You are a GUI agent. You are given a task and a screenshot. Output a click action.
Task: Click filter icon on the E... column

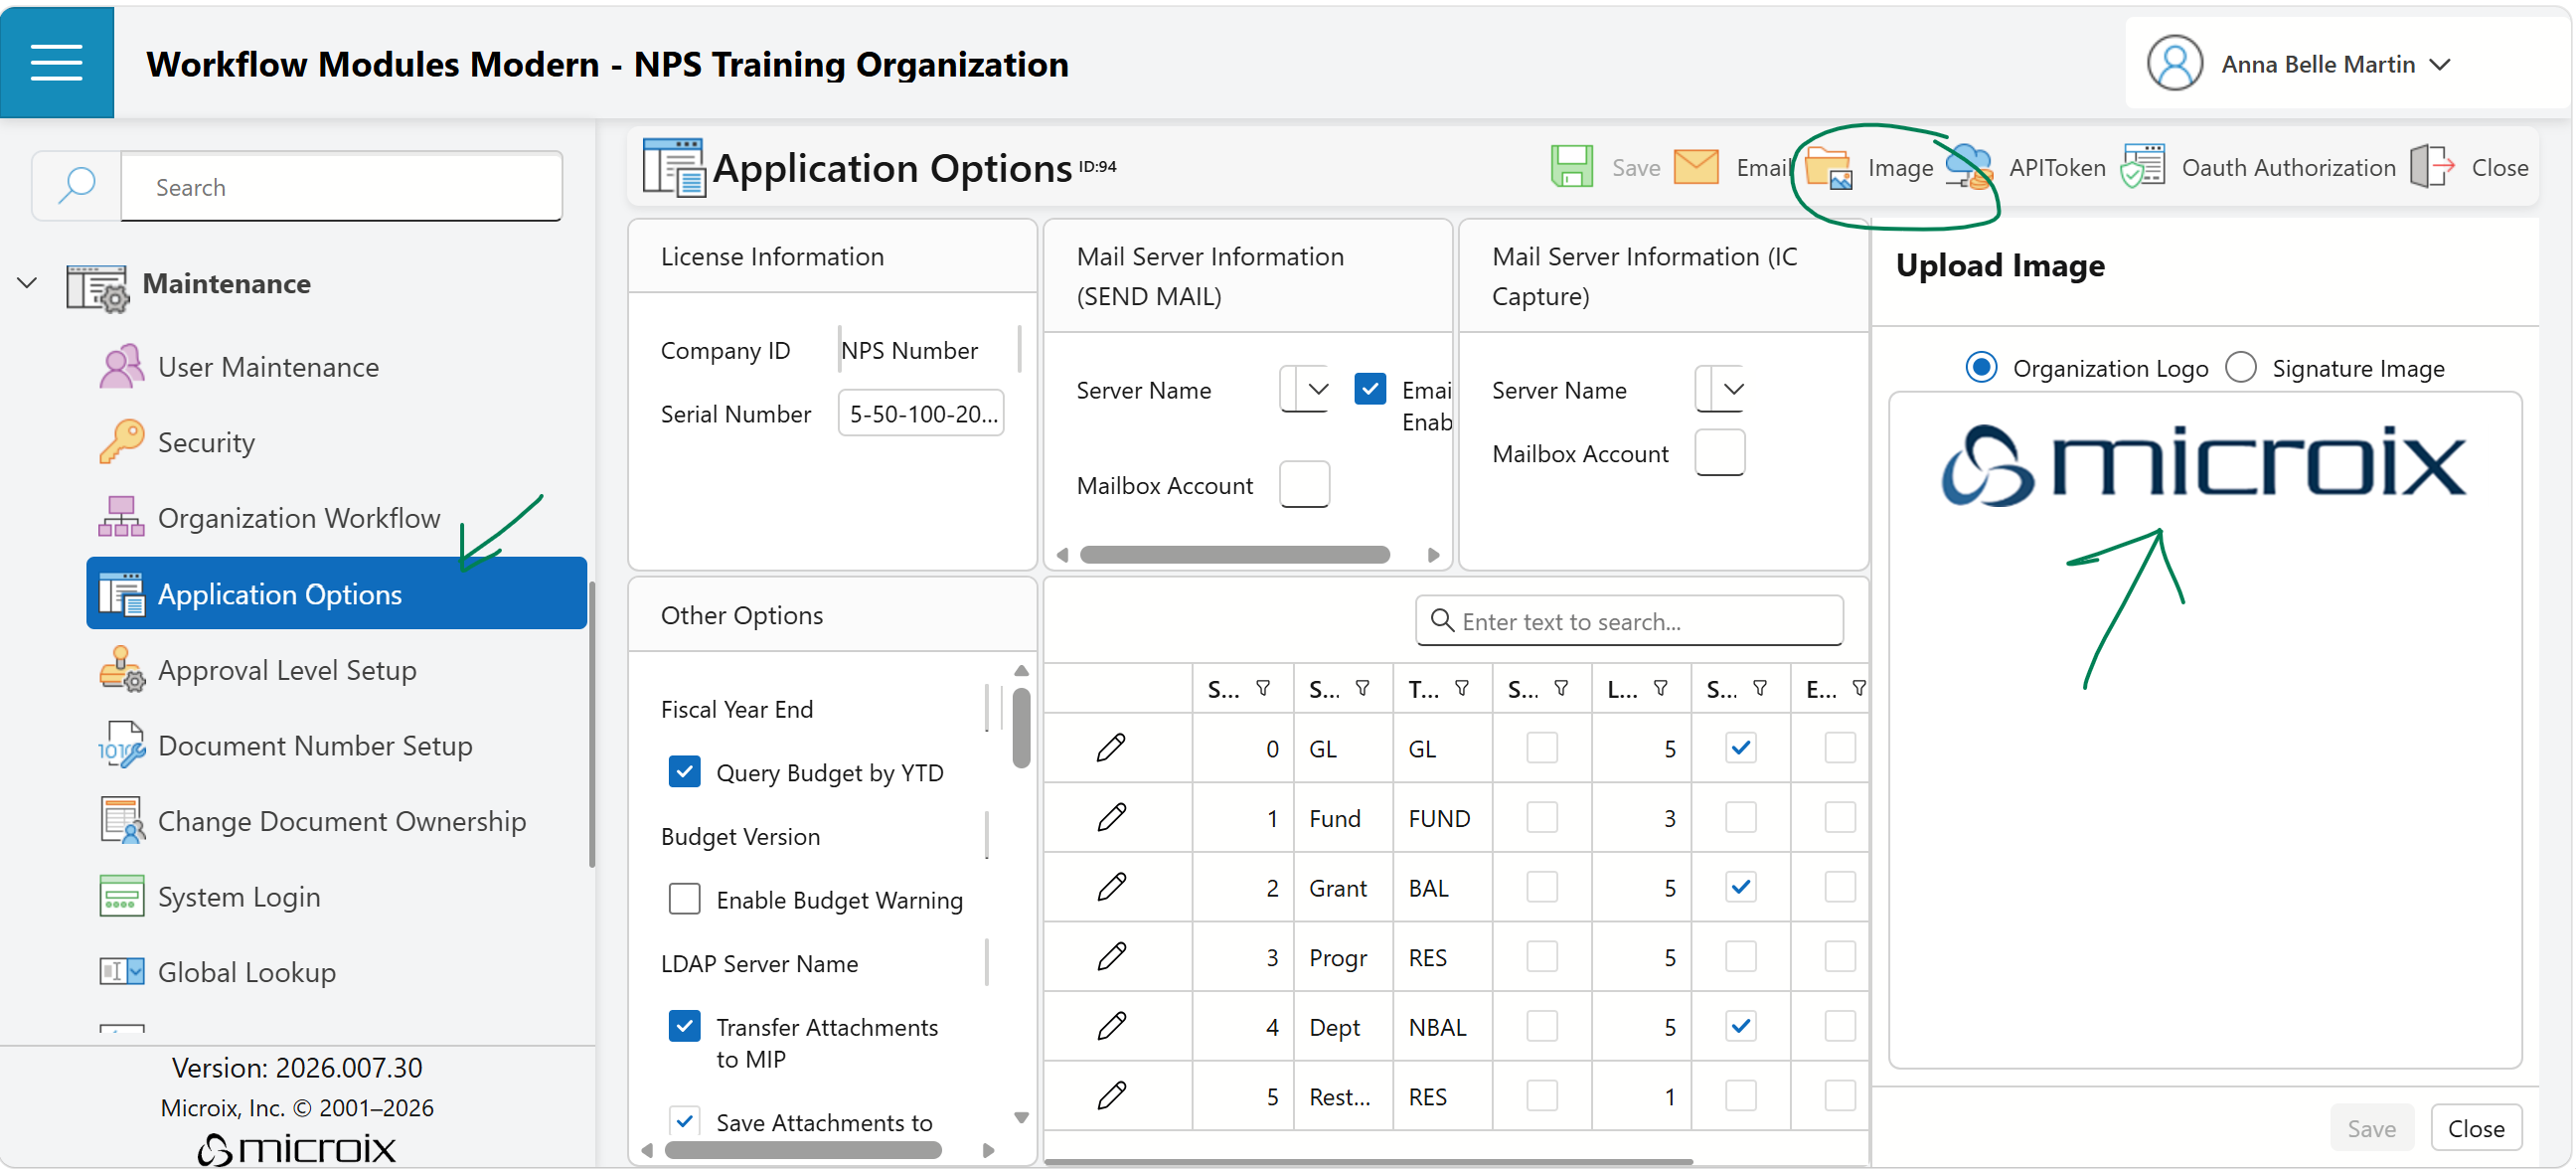coord(1858,688)
